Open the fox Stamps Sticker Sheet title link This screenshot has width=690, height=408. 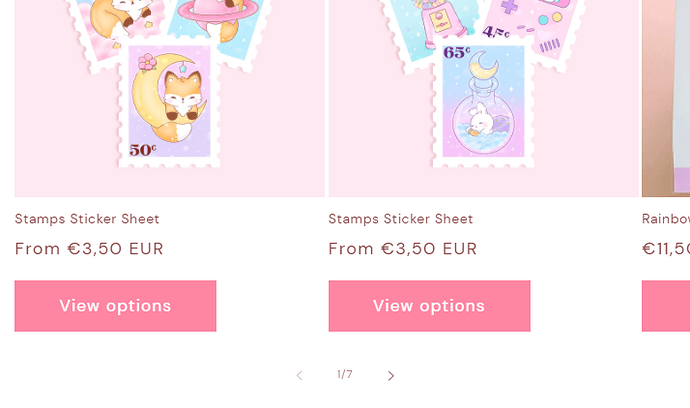[x=87, y=219]
